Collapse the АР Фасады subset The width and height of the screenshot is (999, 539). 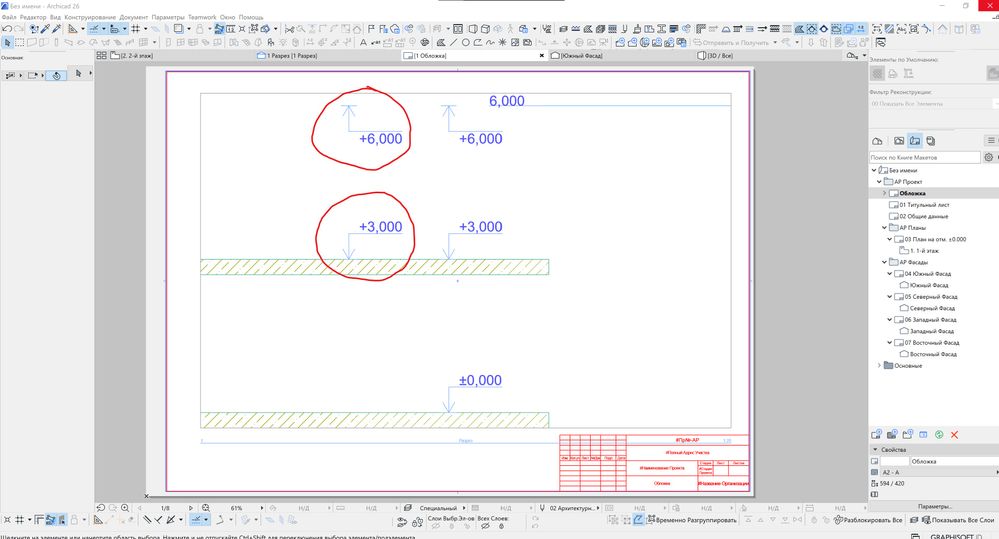[884, 262]
